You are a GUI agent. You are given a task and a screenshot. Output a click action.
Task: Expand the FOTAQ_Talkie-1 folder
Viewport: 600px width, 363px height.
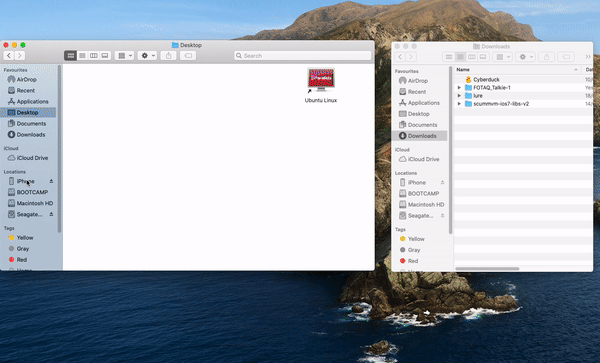pos(460,88)
